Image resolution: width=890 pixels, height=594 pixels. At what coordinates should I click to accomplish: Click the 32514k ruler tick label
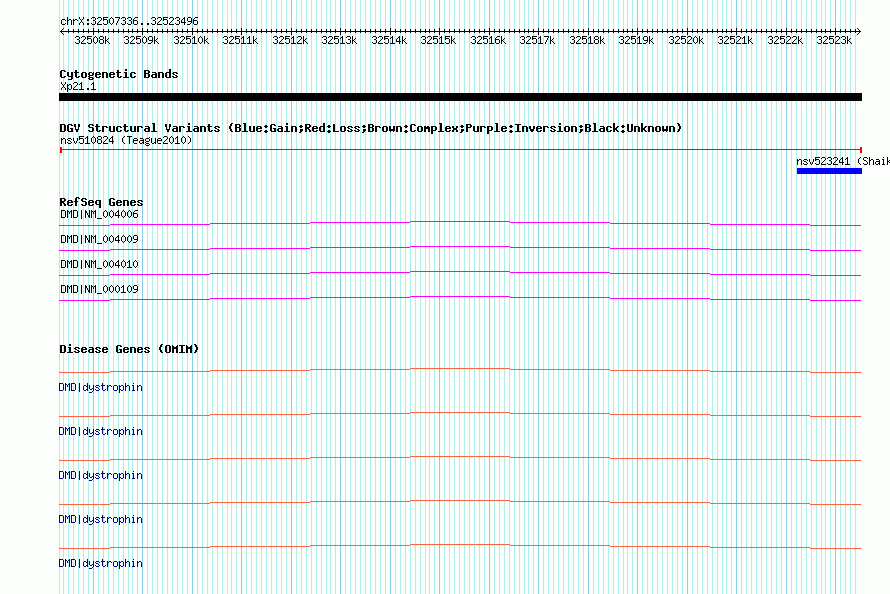(389, 41)
